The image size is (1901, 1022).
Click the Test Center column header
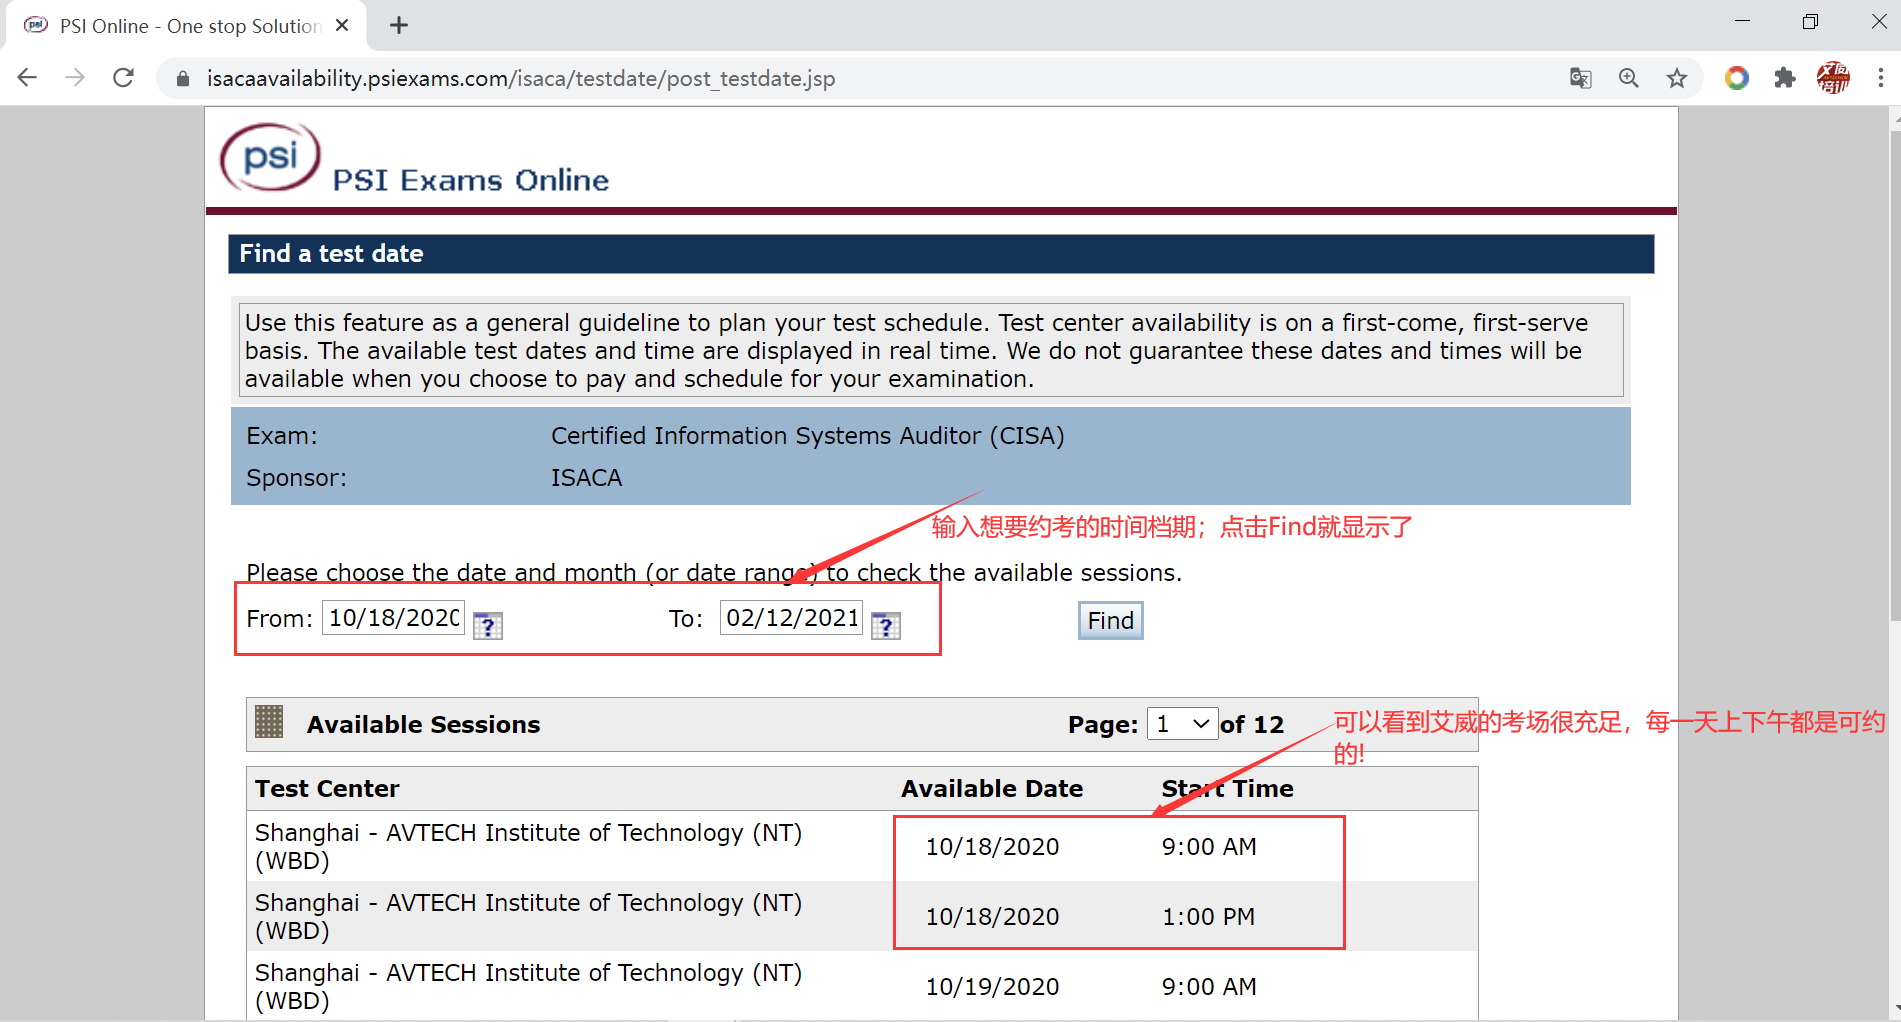pos(327,789)
